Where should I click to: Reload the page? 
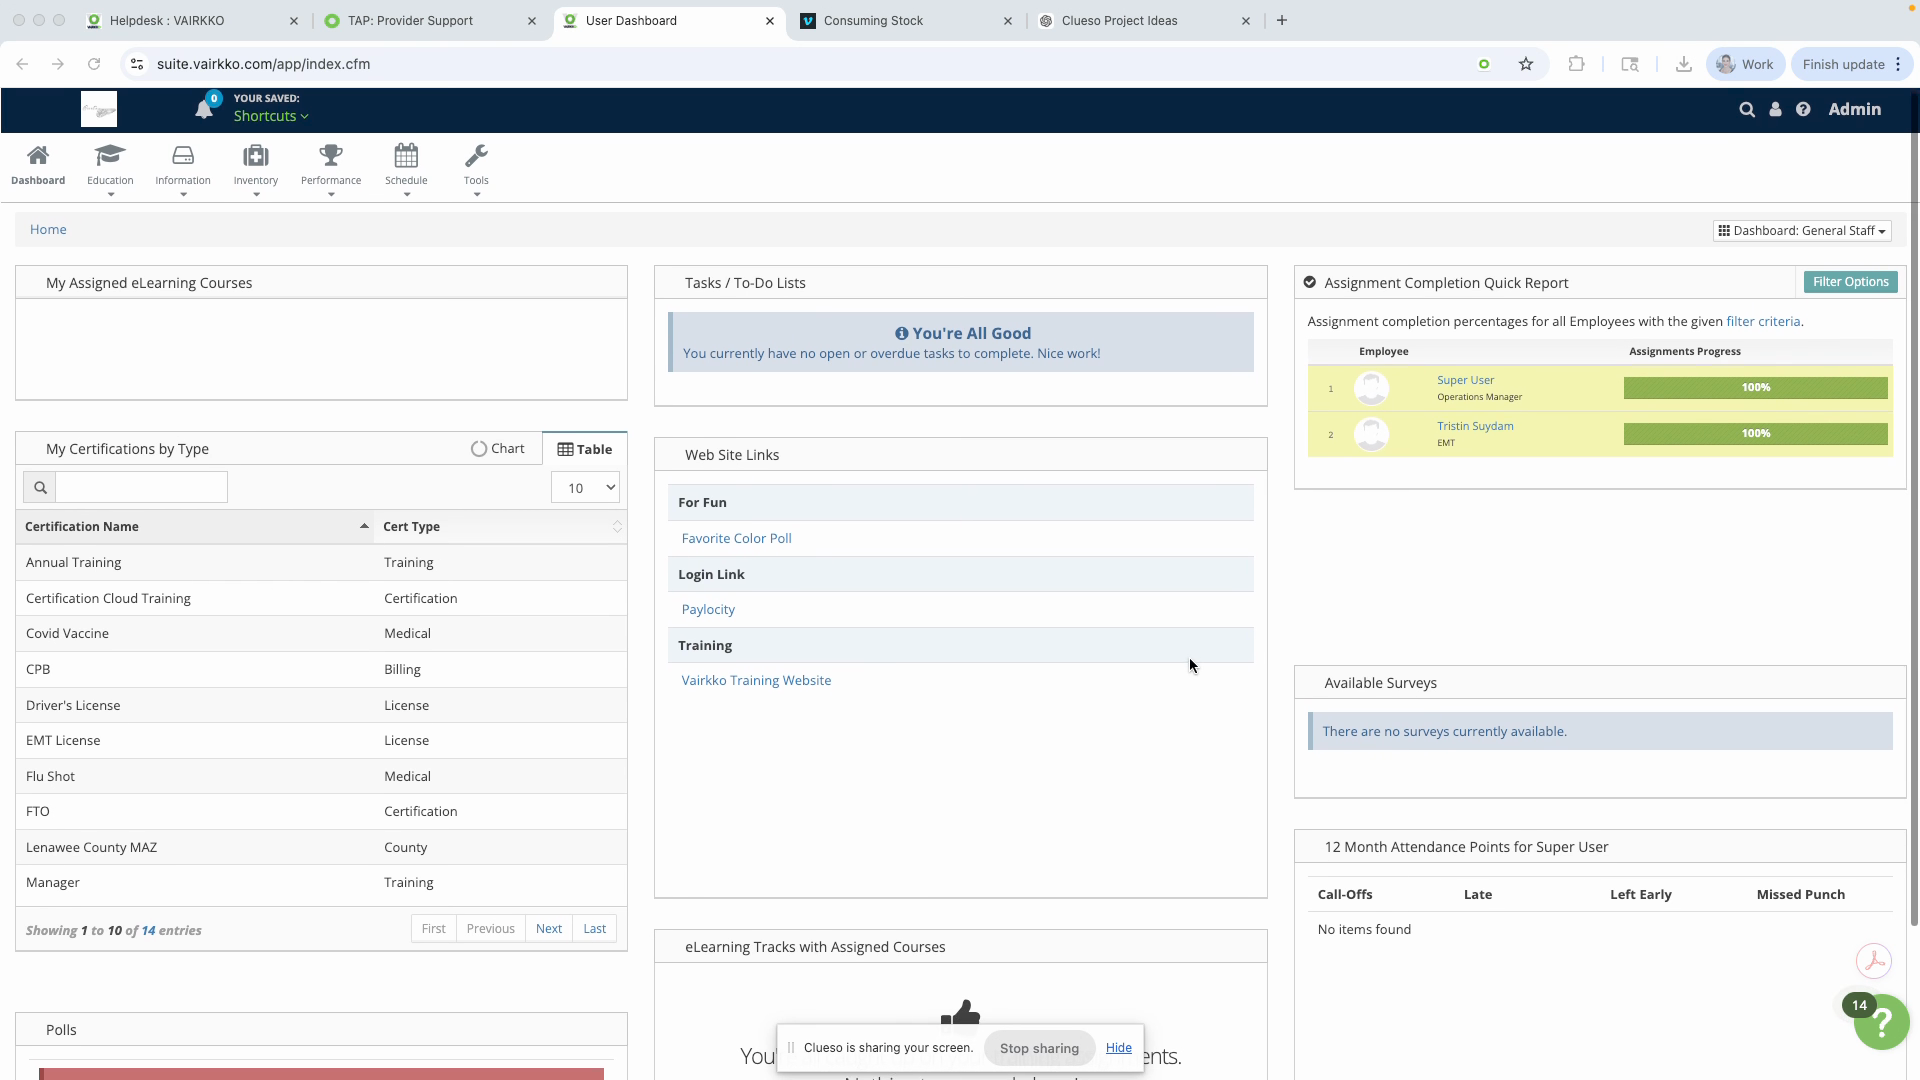(94, 64)
